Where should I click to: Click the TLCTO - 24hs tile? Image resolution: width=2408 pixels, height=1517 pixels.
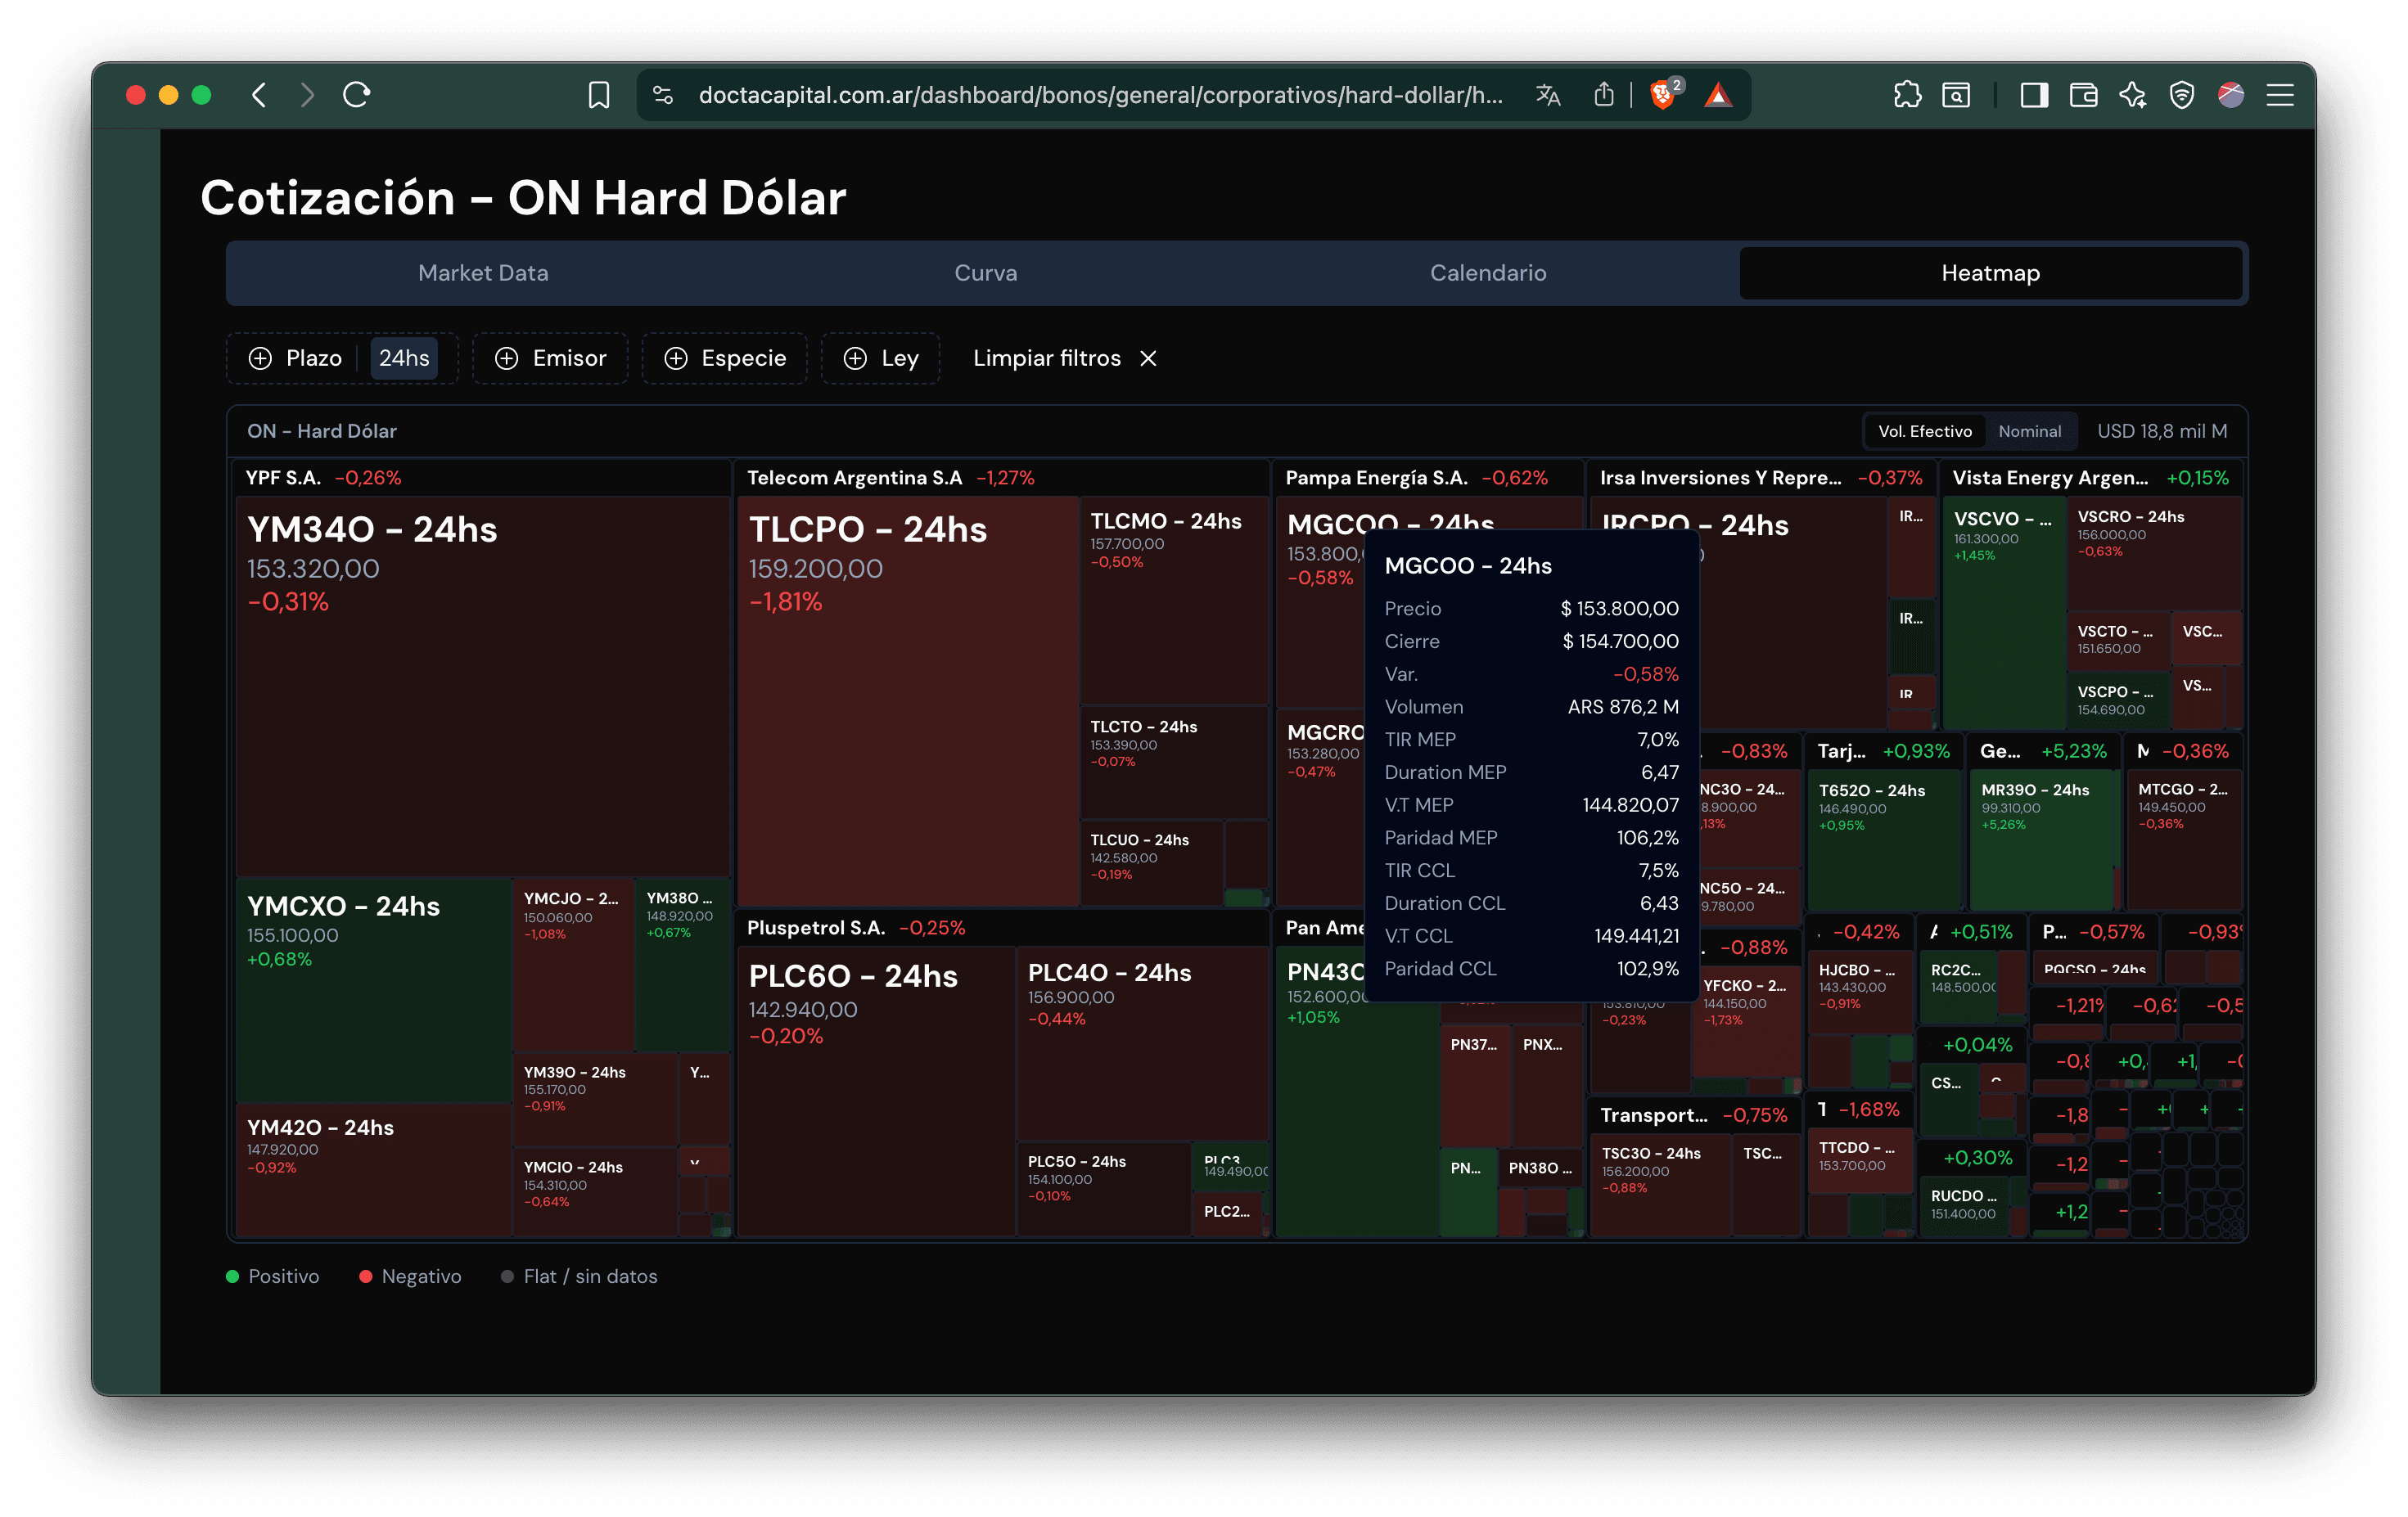pyautogui.click(x=1174, y=762)
